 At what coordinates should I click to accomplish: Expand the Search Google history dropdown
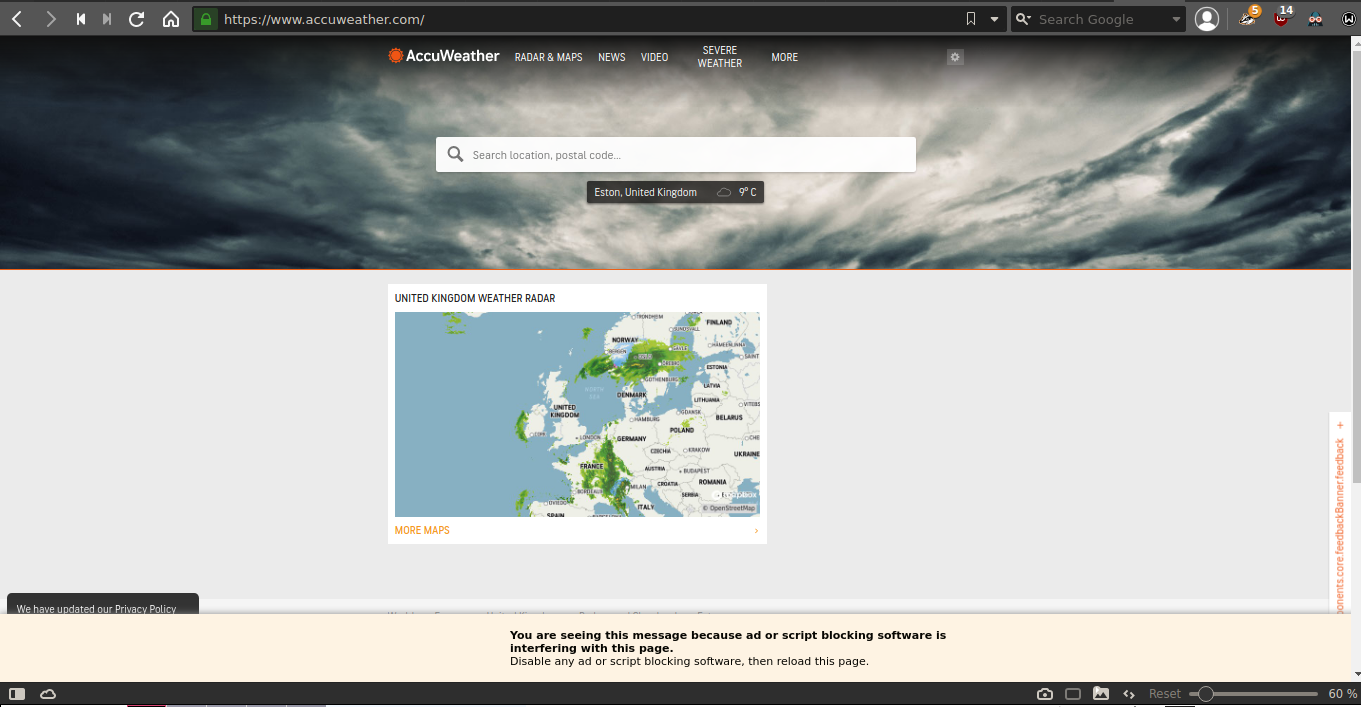coord(1176,19)
